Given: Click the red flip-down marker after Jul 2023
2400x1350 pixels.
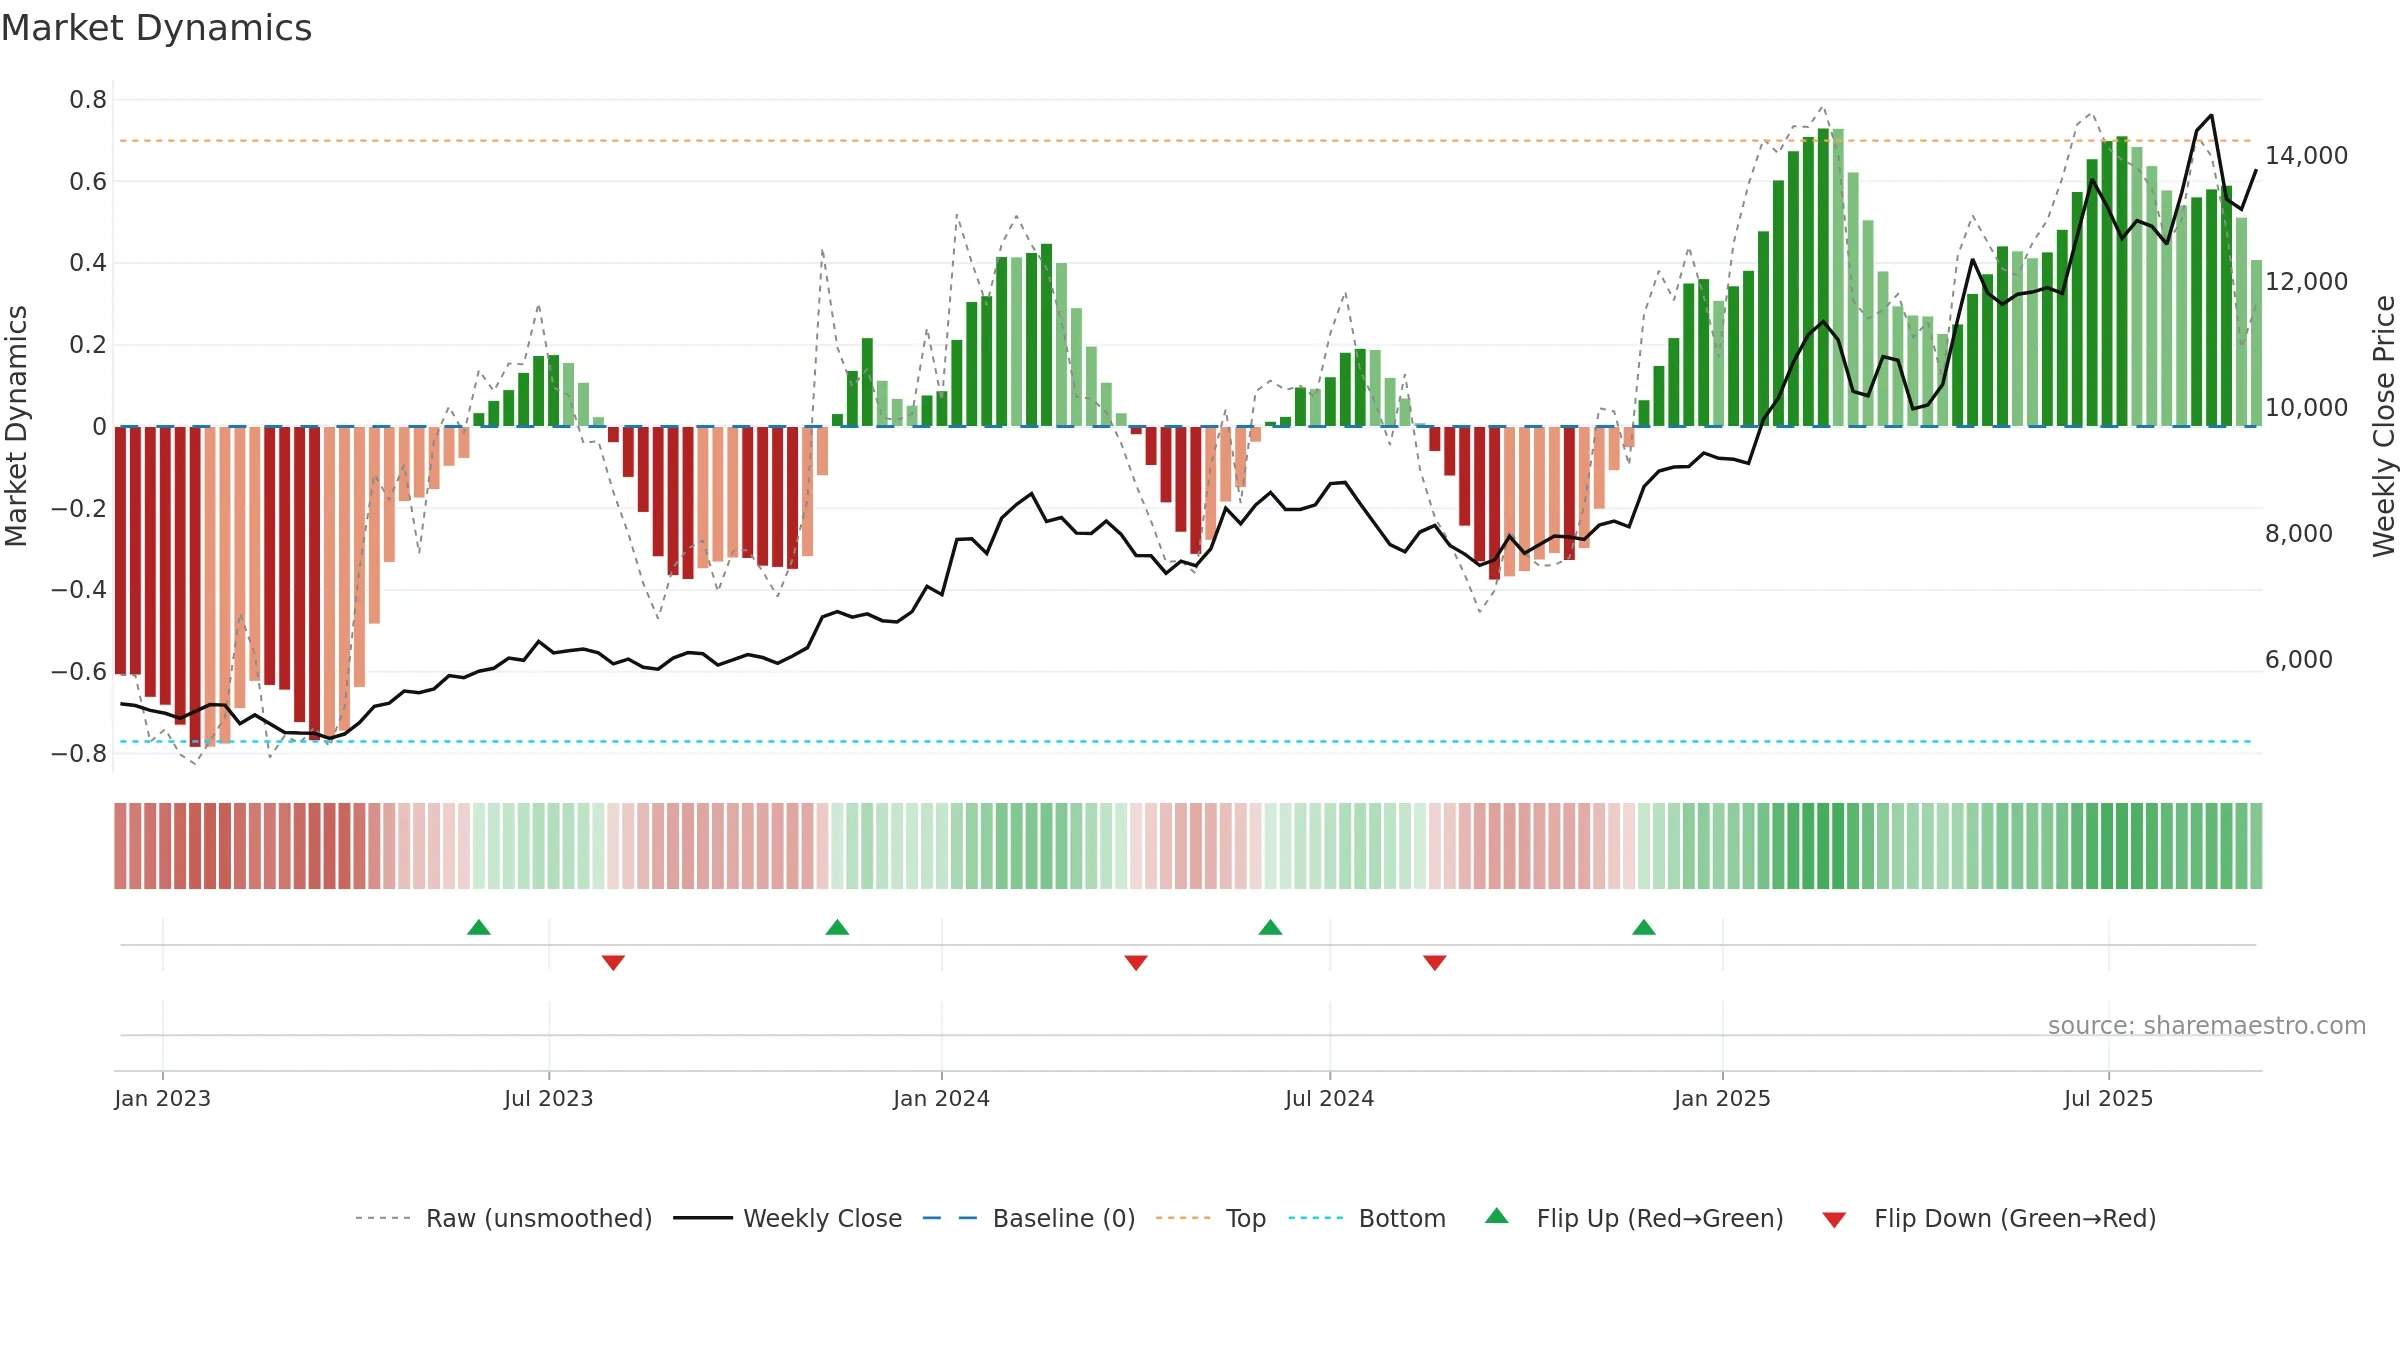Looking at the screenshot, I should pos(613,962).
